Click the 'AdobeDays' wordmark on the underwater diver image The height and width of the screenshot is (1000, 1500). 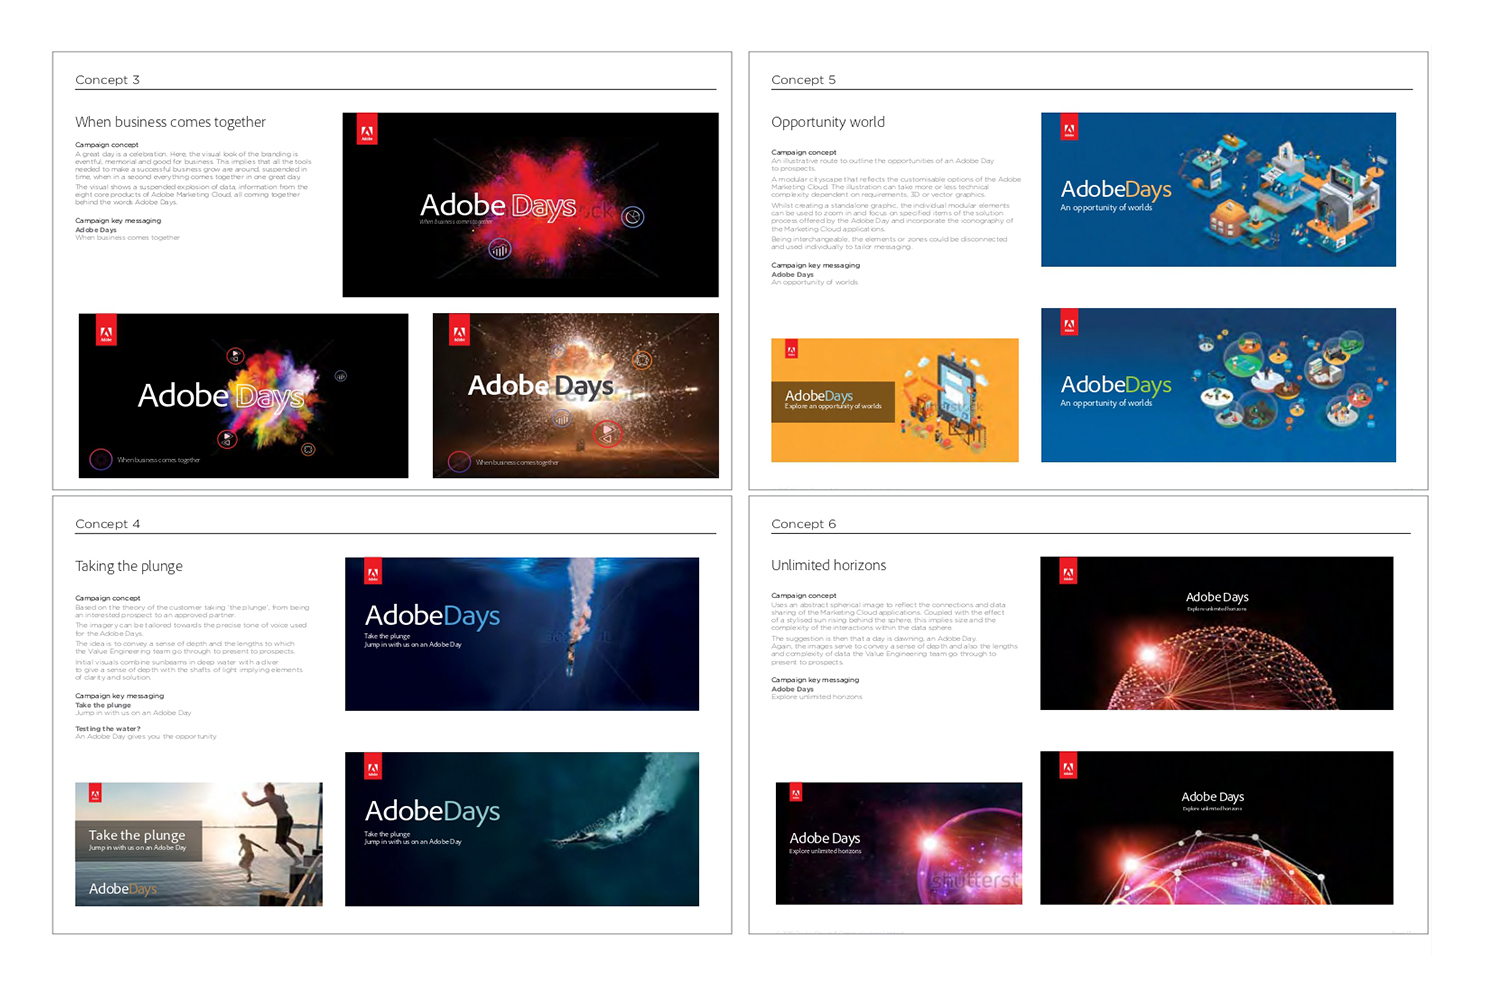pos(432,615)
